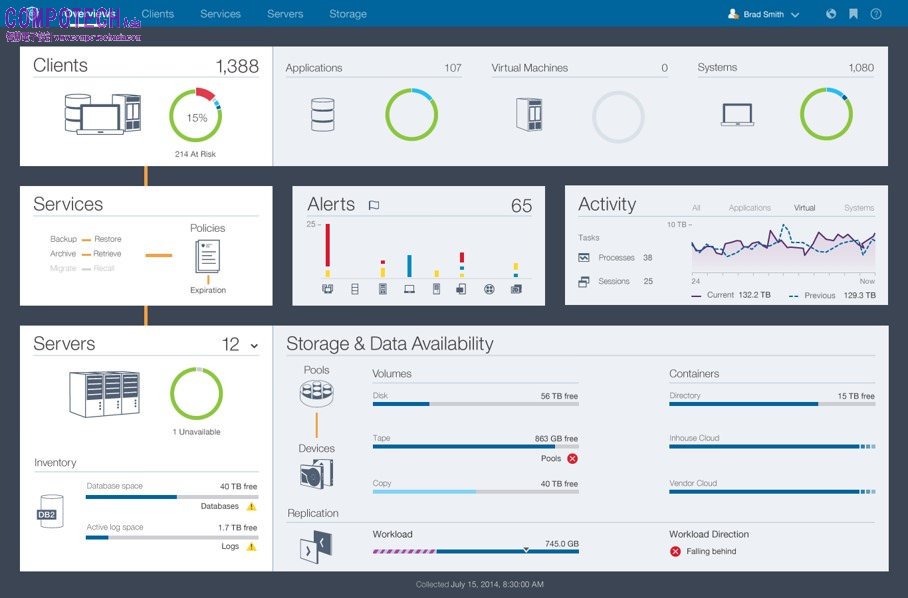This screenshot has width=908, height=598.
Task: Click the Processes task icon
Action: (584, 258)
